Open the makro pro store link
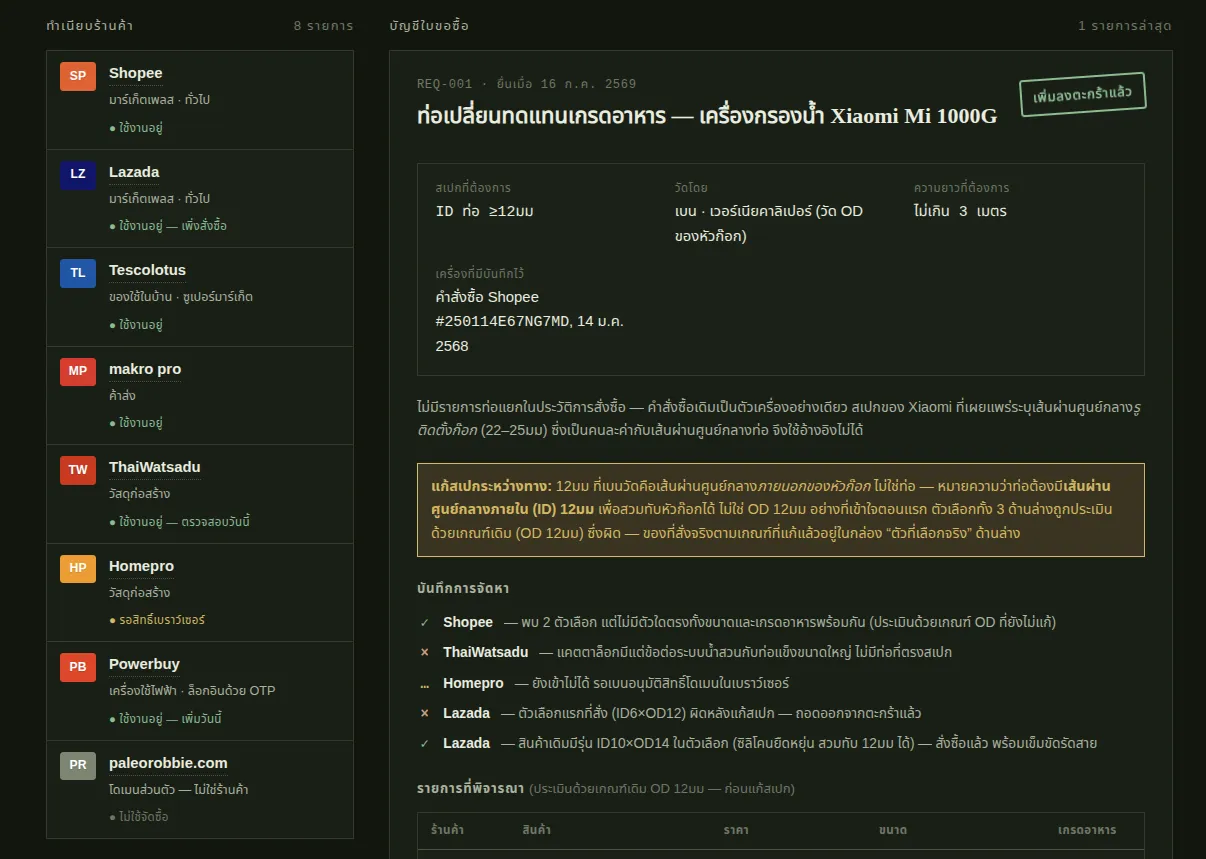 point(145,369)
